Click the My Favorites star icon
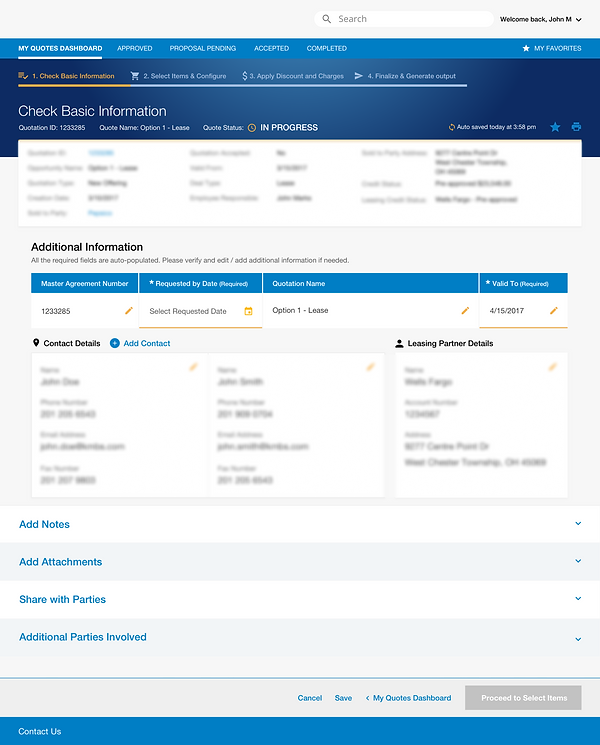 tap(526, 48)
